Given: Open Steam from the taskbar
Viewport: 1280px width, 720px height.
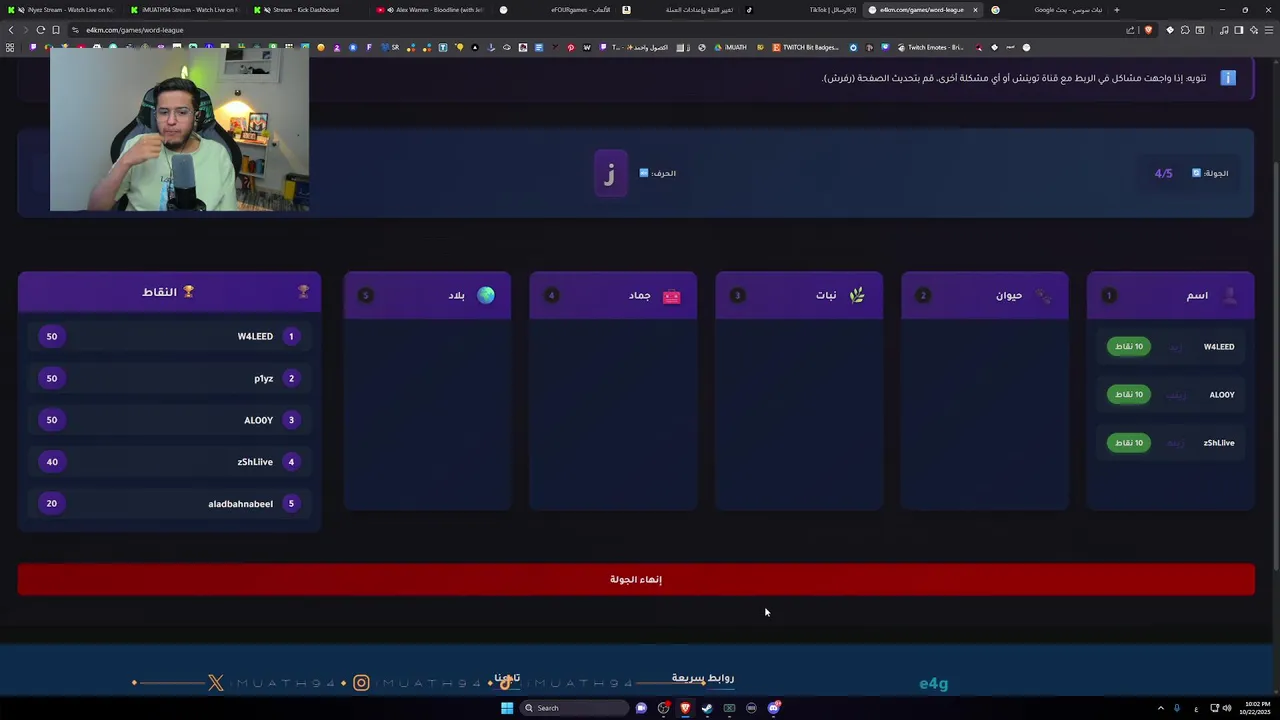Looking at the screenshot, I should coord(707,708).
